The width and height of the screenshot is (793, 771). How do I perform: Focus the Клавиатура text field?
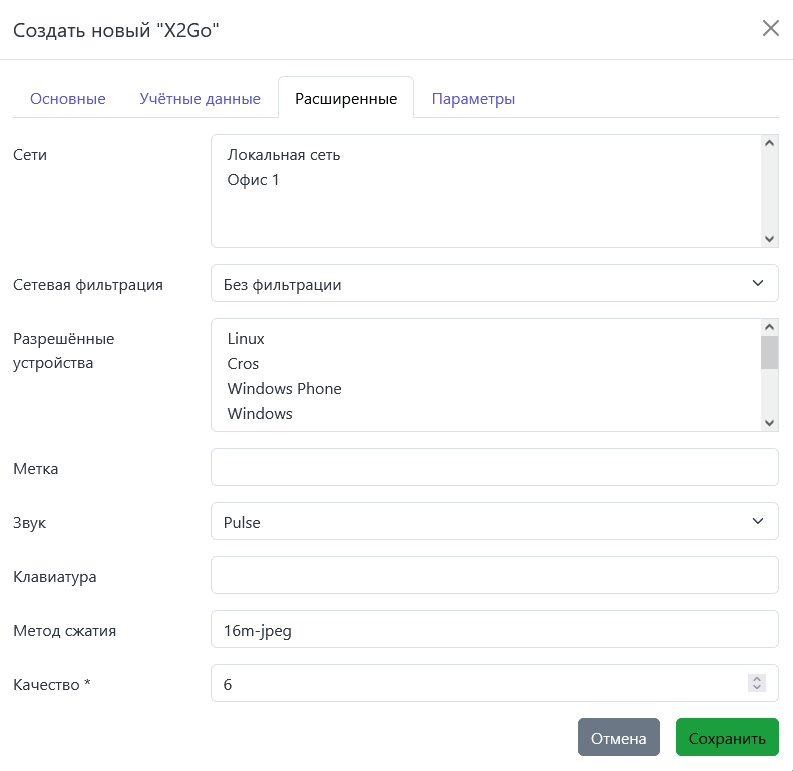click(x=494, y=575)
